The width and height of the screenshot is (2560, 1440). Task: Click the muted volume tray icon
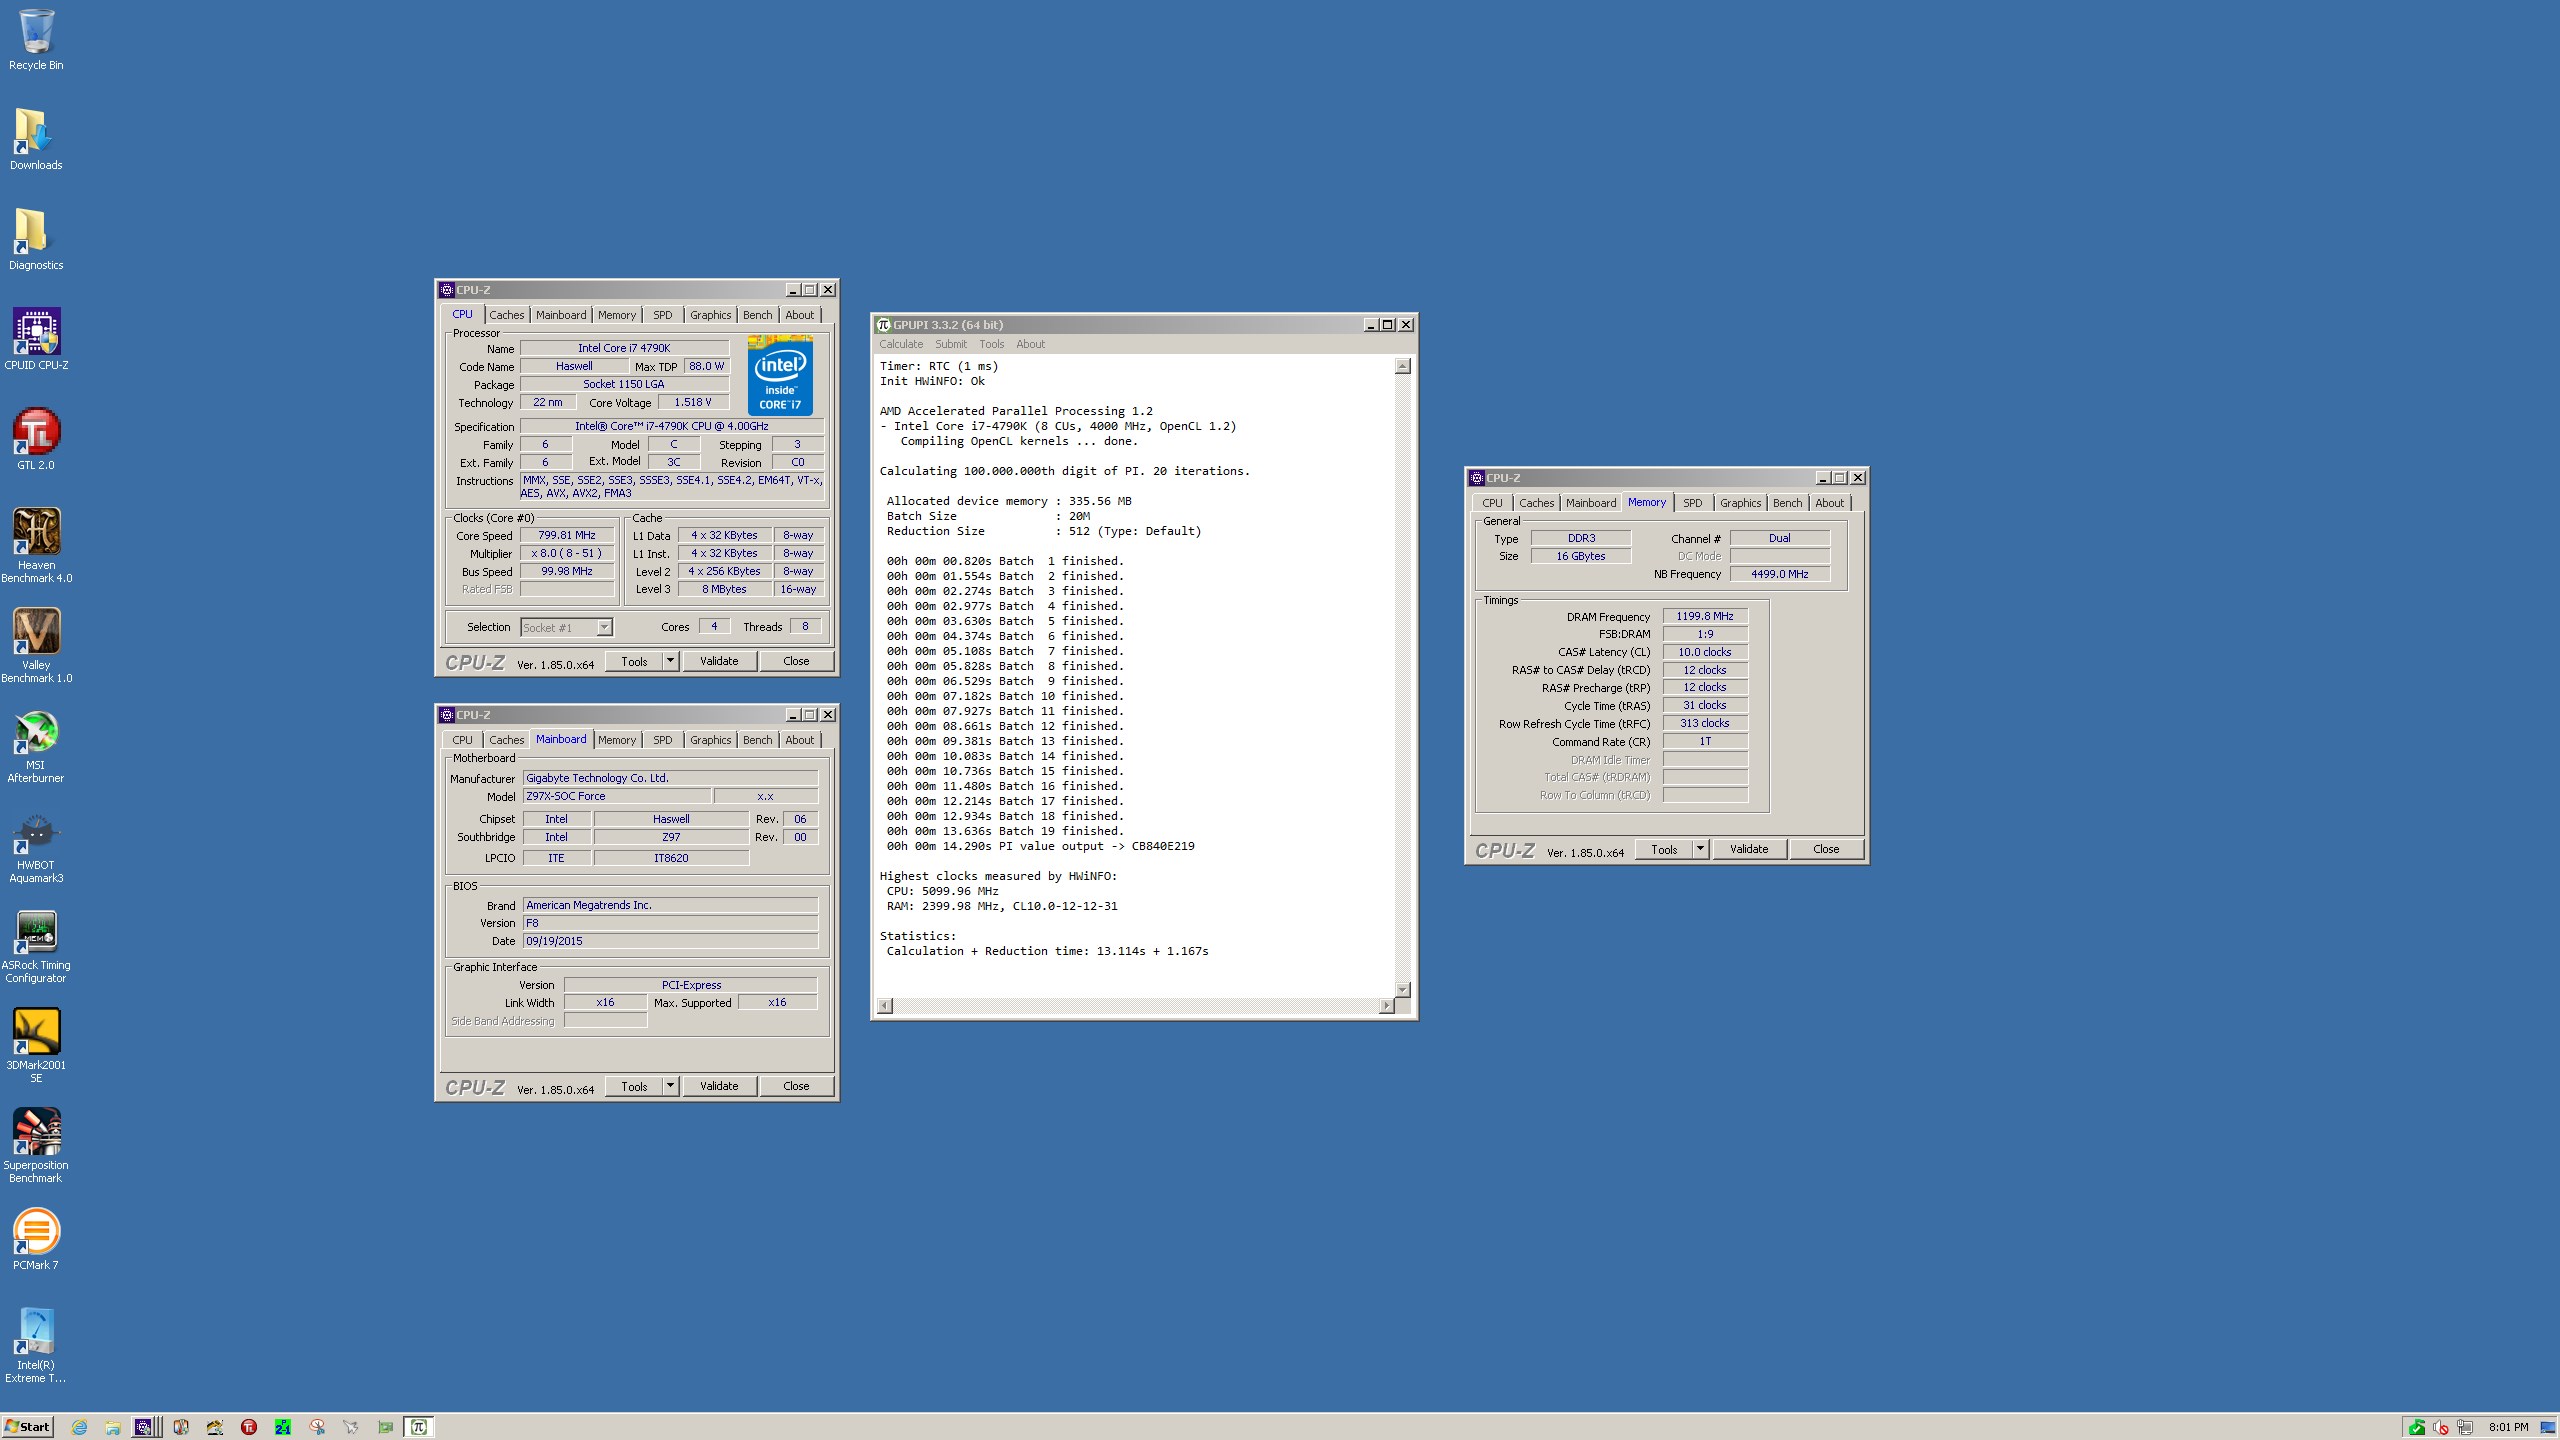[2441, 1427]
